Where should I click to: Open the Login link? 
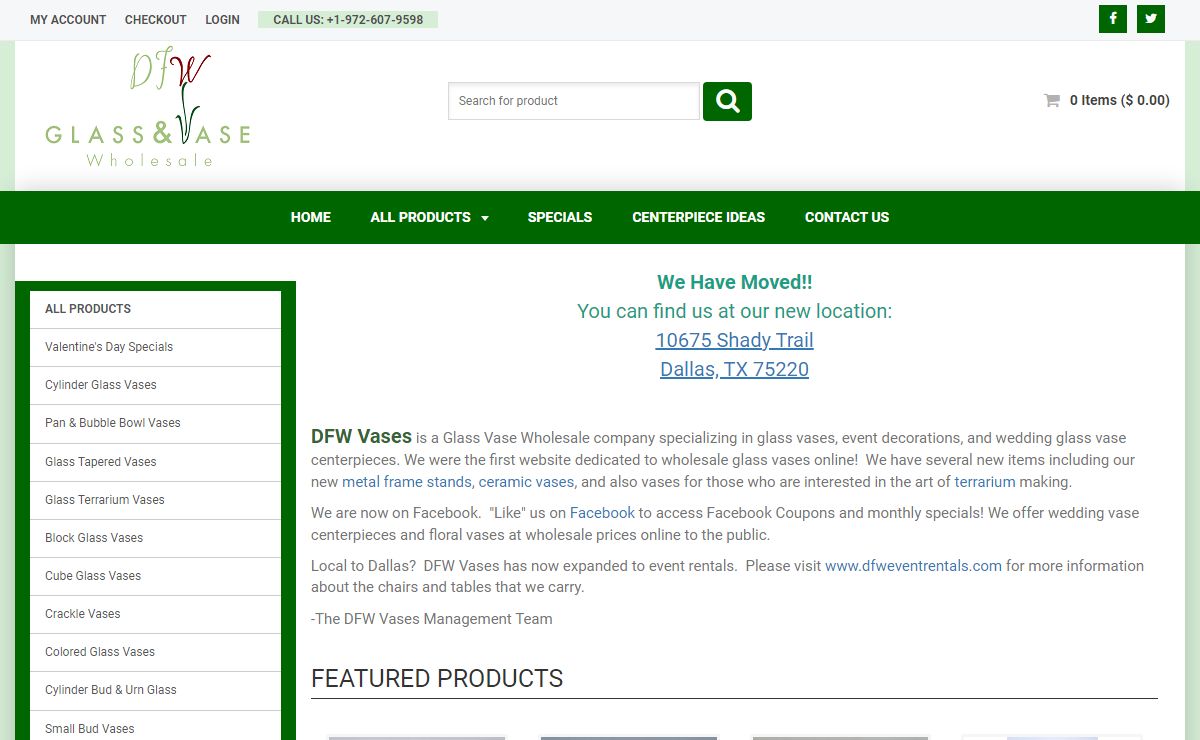(223, 20)
